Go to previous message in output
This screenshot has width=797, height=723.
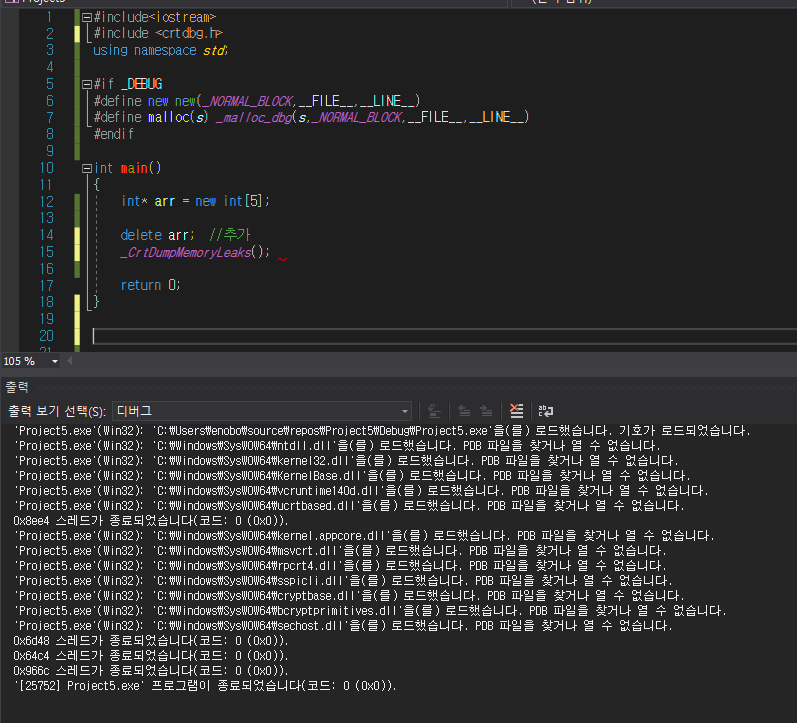click(x=464, y=411)
